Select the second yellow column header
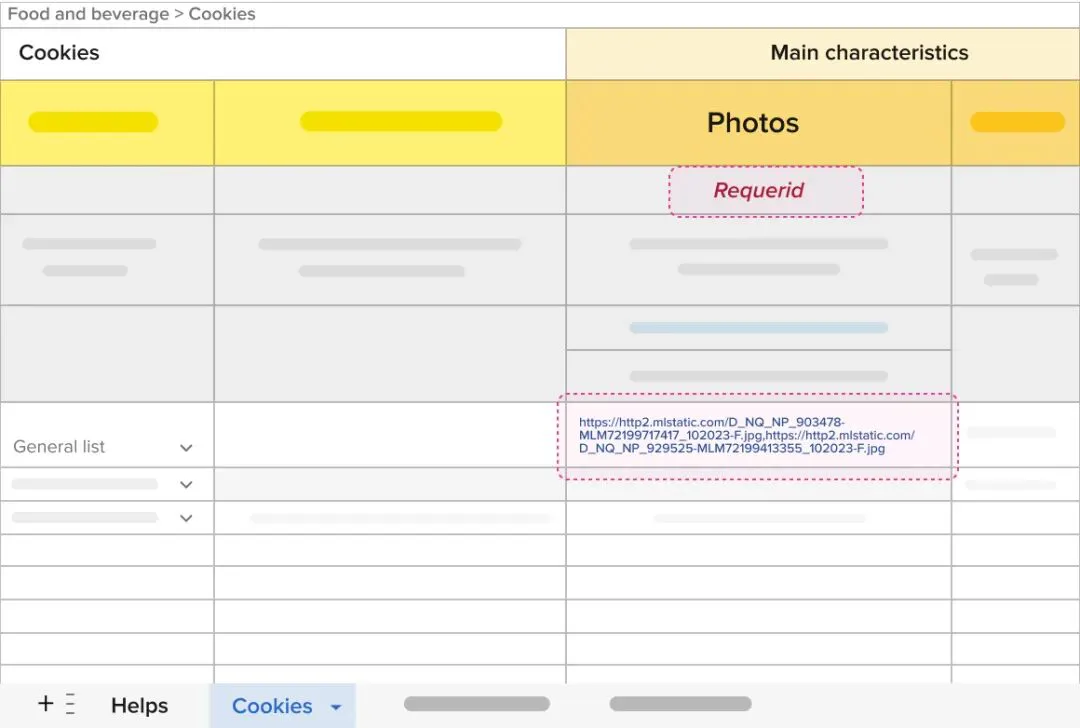This screenshot has width=1080, height=728. coord(390,123)
